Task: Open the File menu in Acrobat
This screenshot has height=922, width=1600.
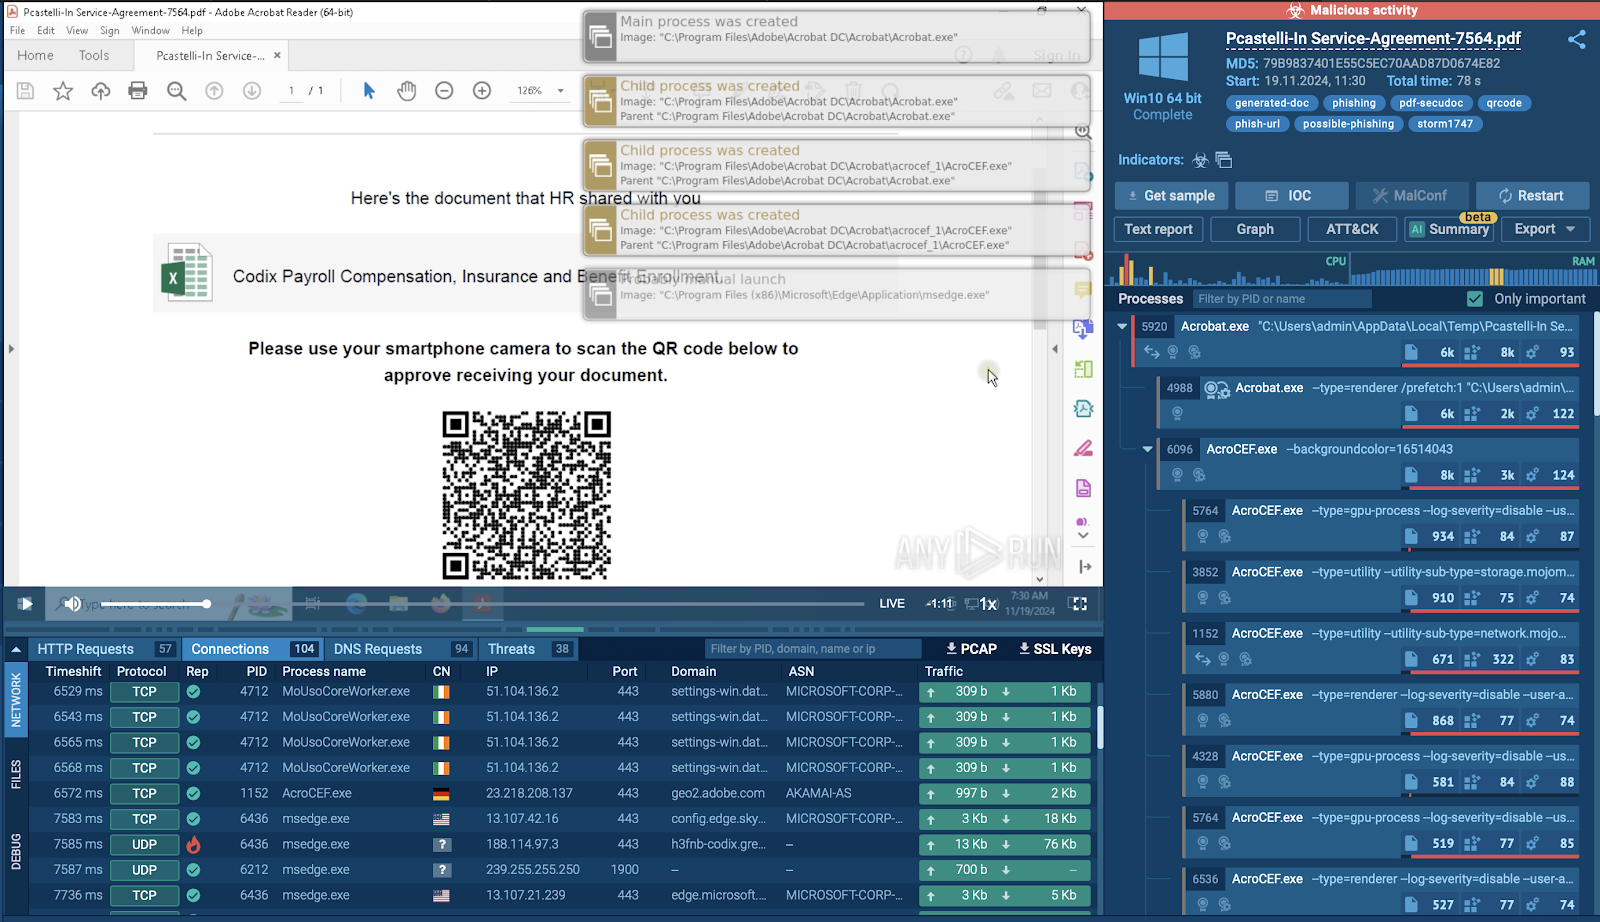Action: pos(17,31)
